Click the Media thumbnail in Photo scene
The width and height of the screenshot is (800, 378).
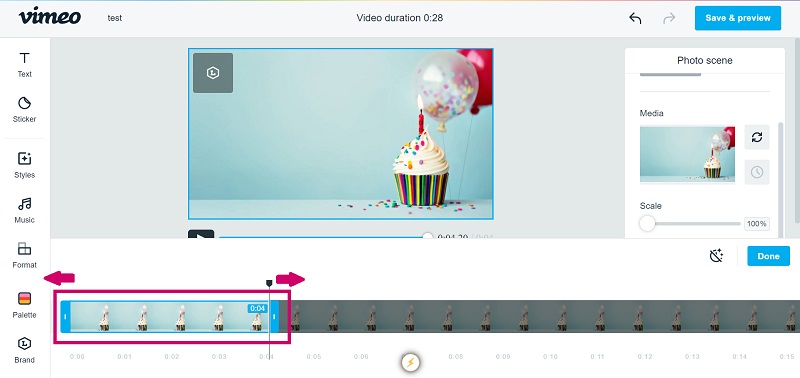coord(687,154)
